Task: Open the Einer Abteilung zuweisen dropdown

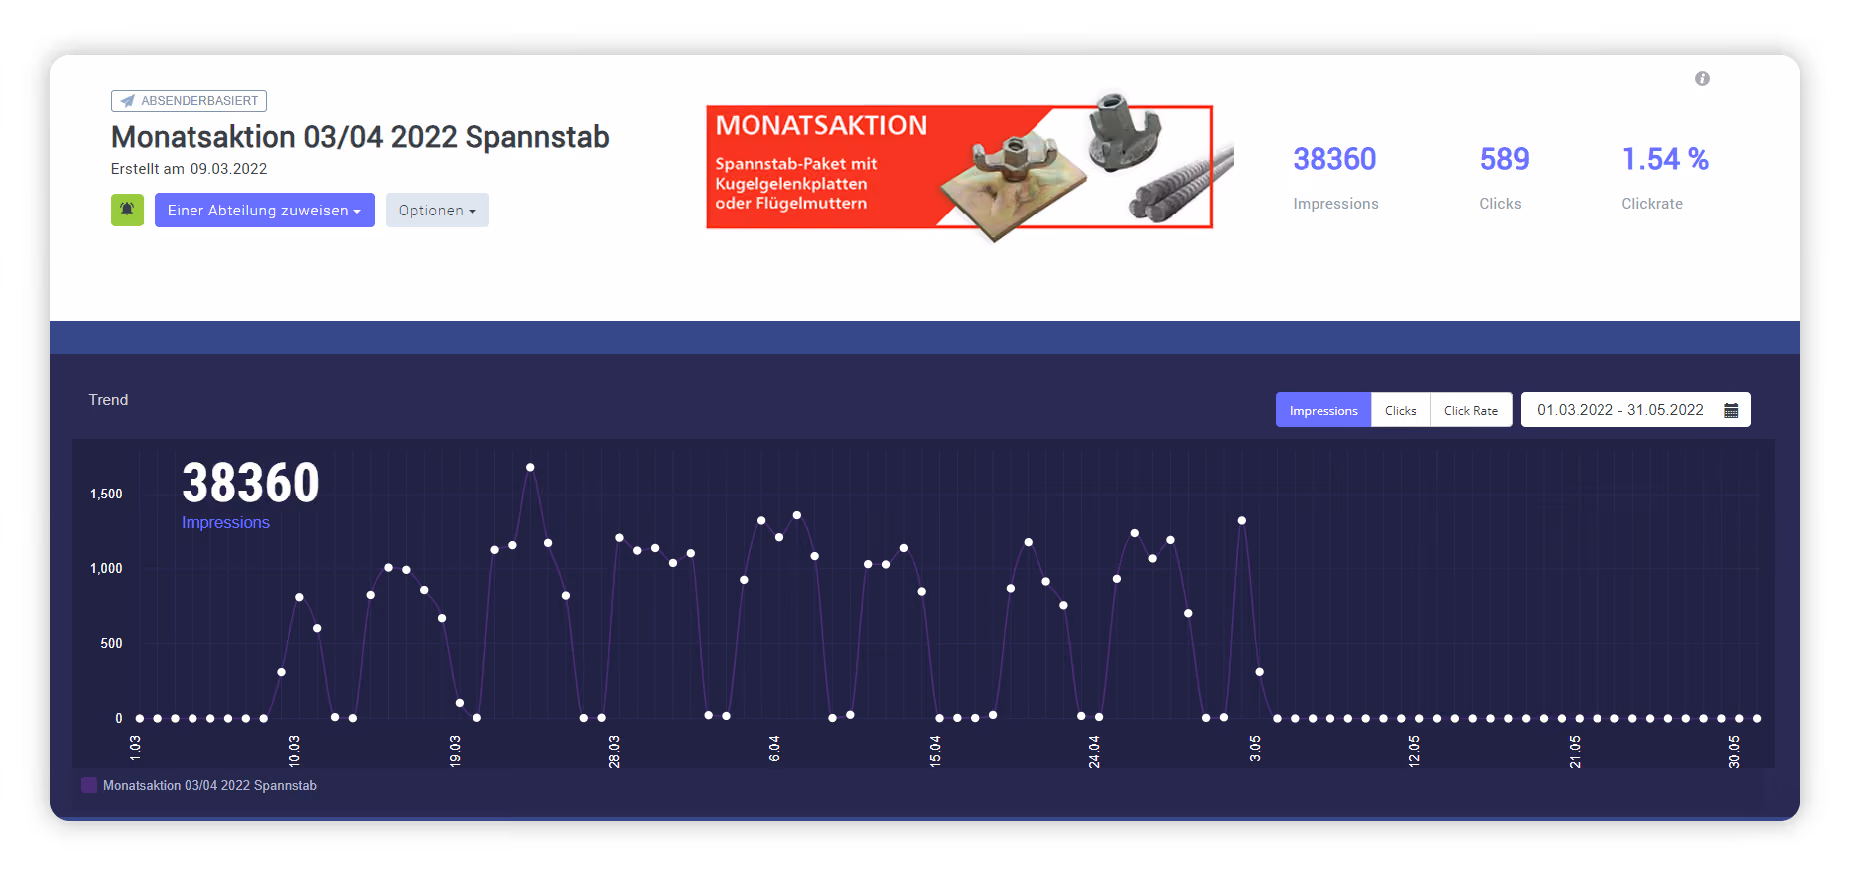Action: [264, 210]
